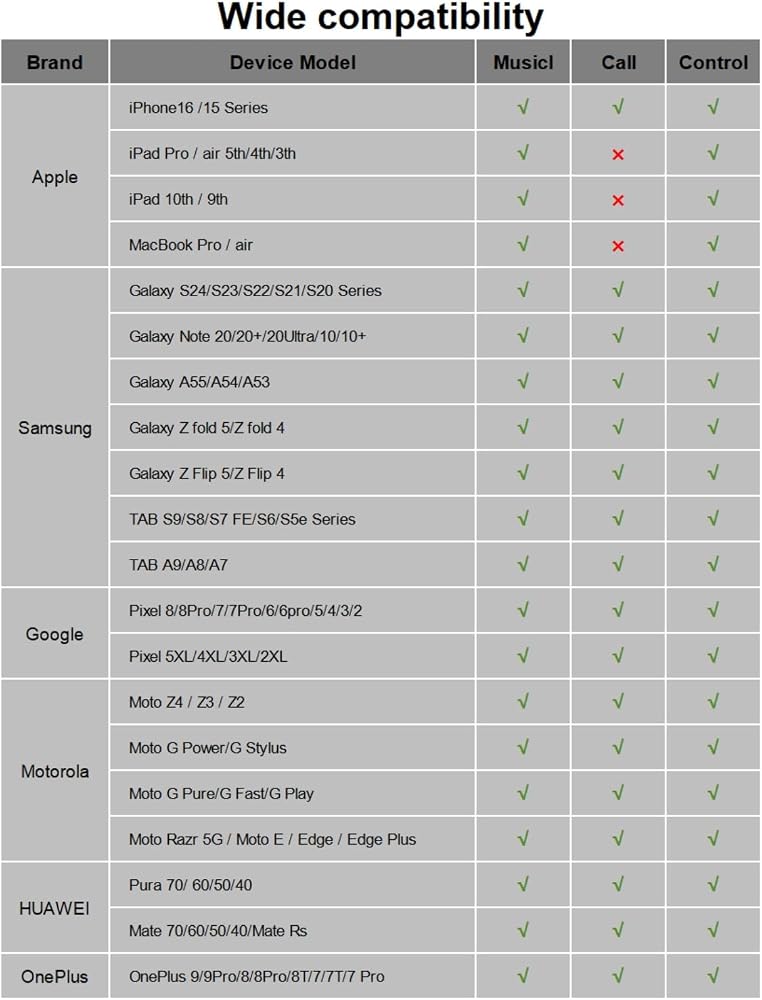Click Mate 70/60/50/40/Mate Rs model text
This screenshot has width=762, height=1000.
[x=218, y=930]
